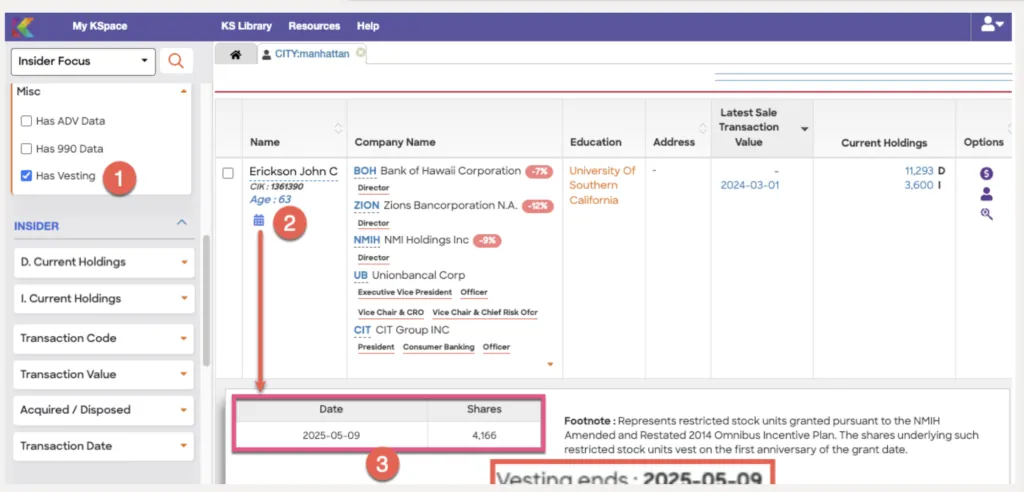Click the Consumer Banking role tag

439,348
